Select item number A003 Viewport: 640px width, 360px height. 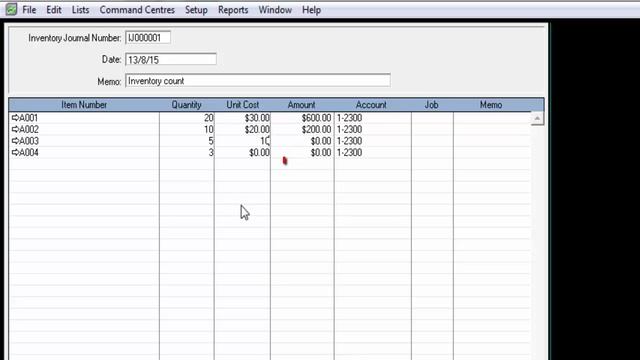click(x=29, y=141)
